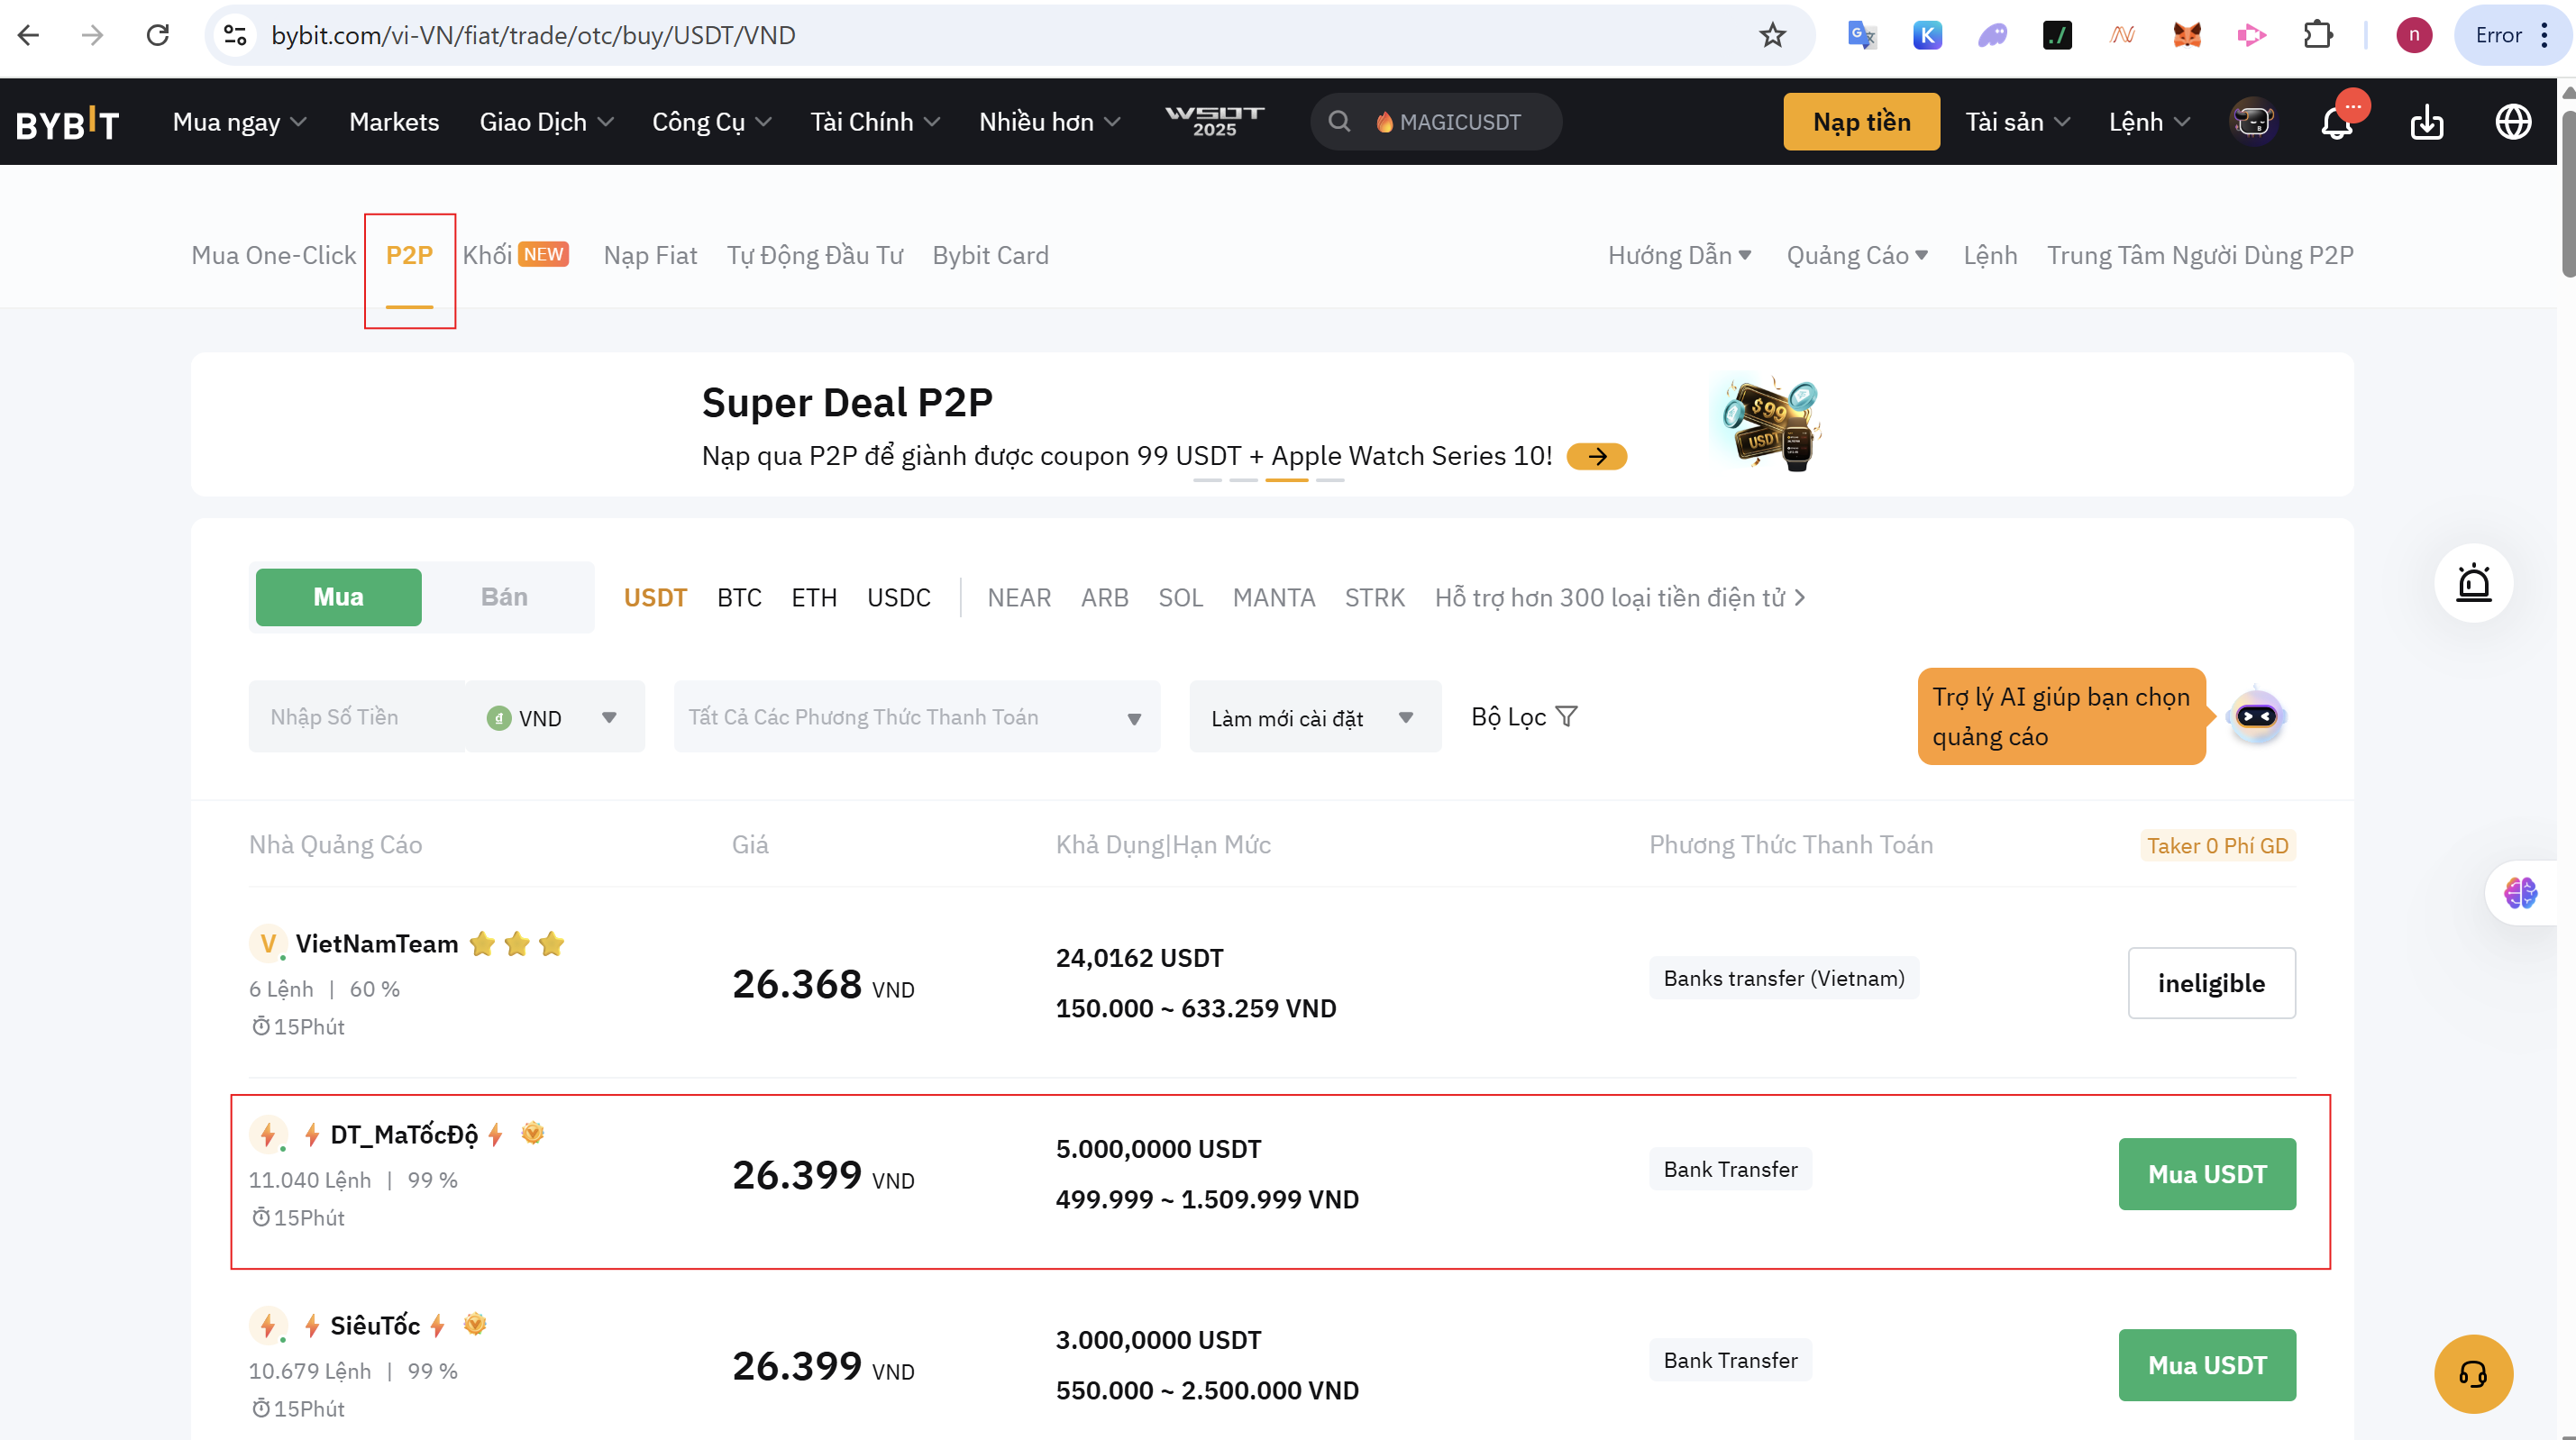This screenshot has width=2576, height=1440.
Task: Expand the payment methods dropdown
Action: click(x=916, y=717)
